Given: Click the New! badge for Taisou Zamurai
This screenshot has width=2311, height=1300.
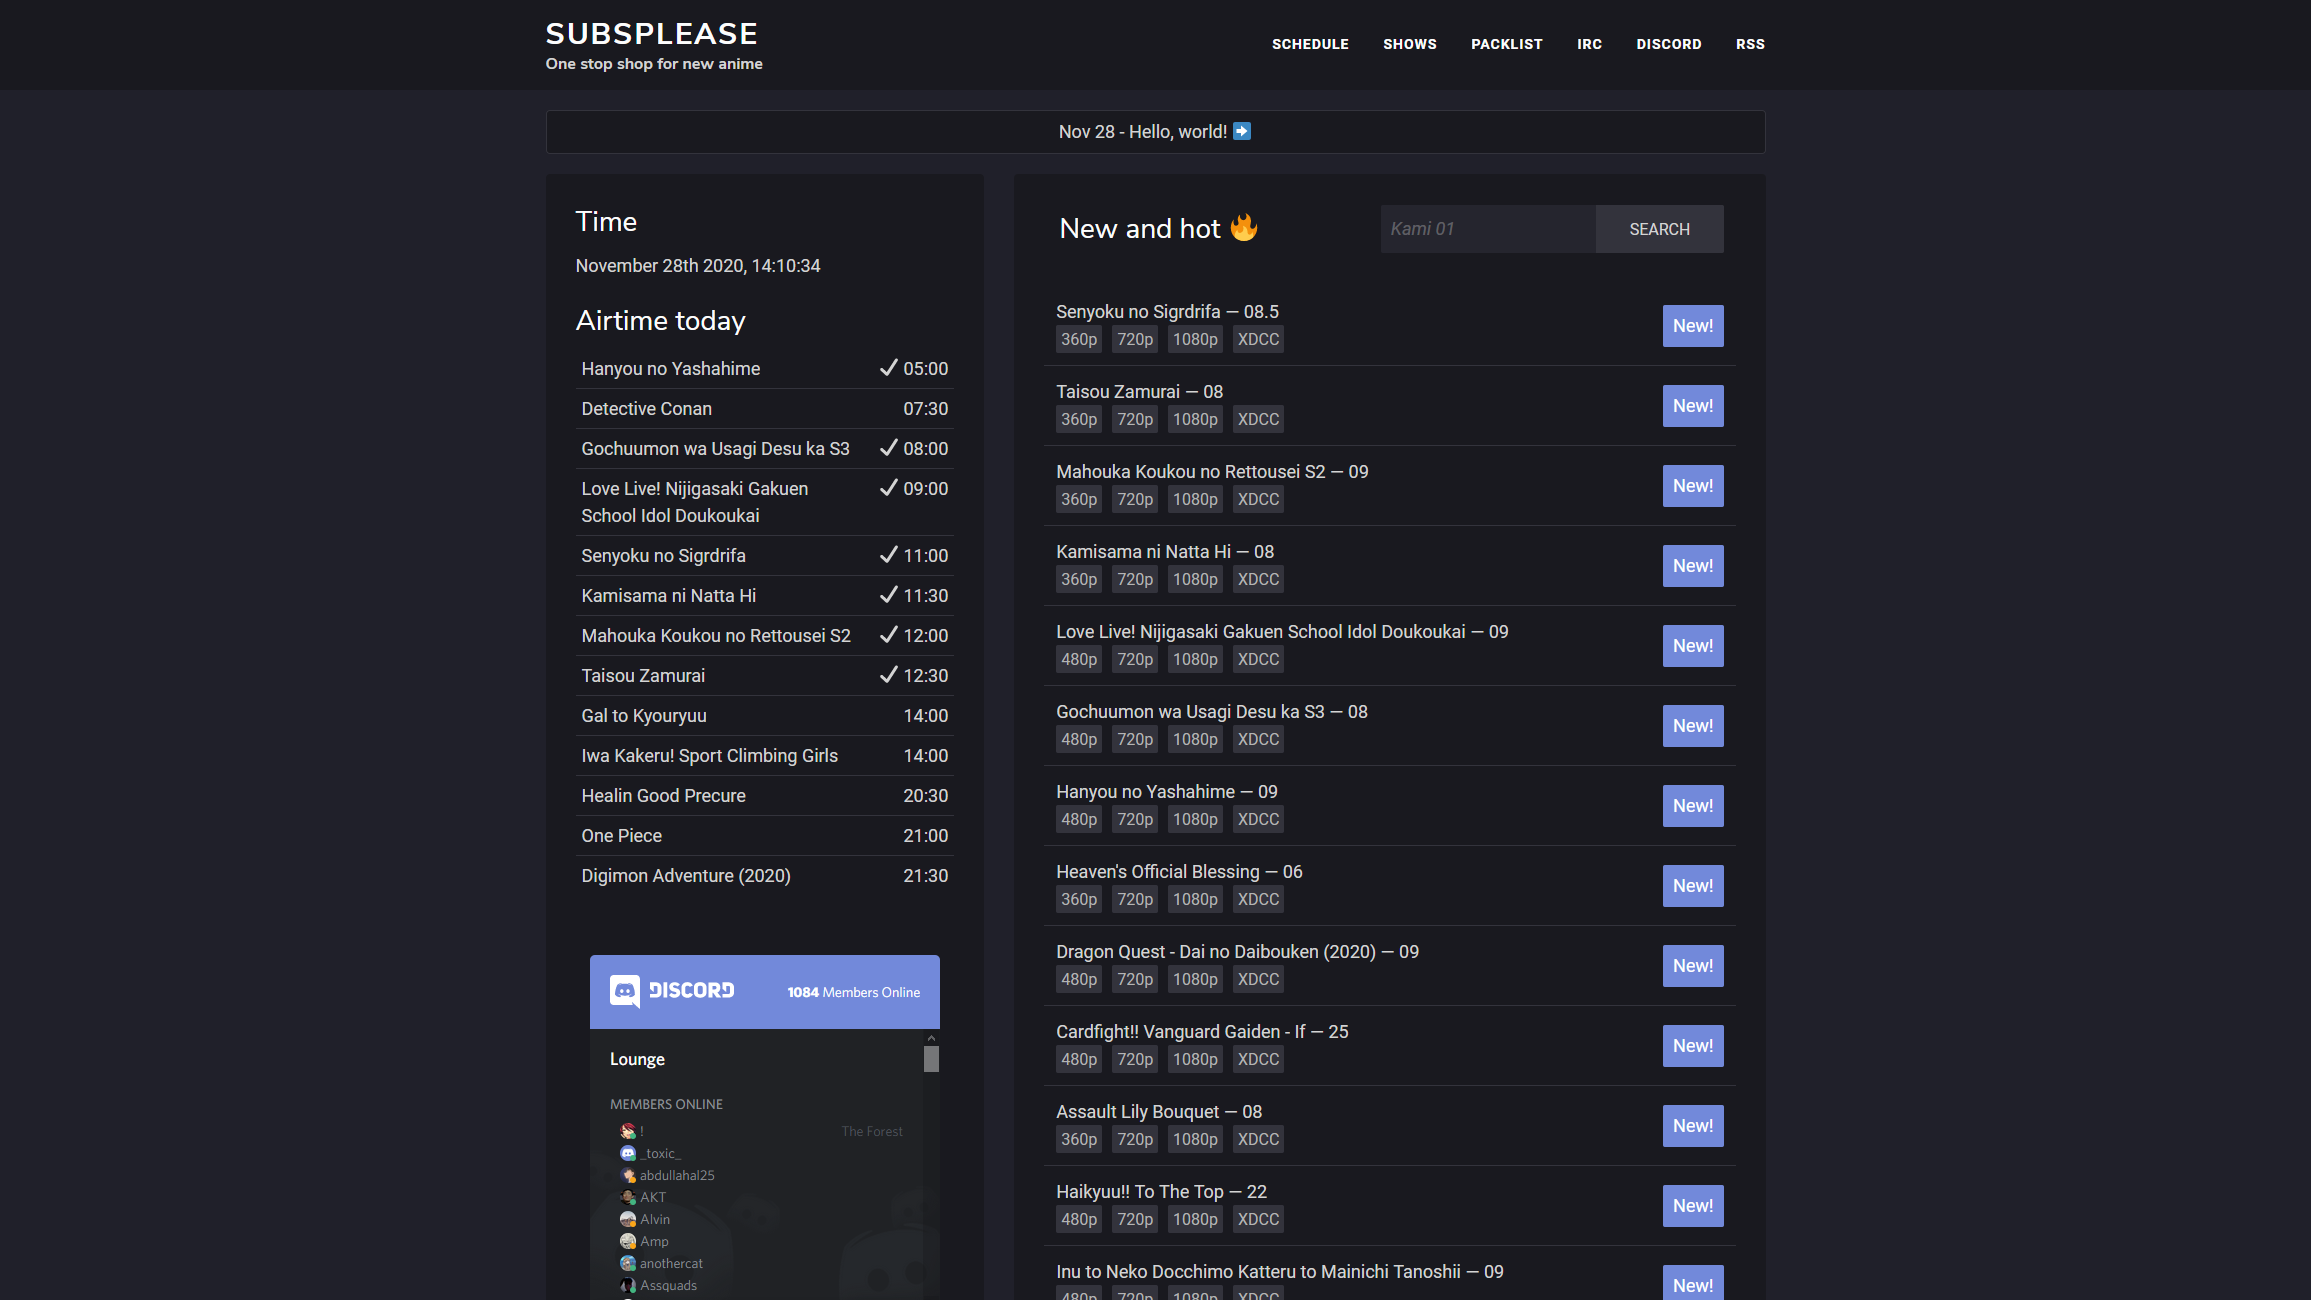Looking at the screenshot, I should [1693, 406].
